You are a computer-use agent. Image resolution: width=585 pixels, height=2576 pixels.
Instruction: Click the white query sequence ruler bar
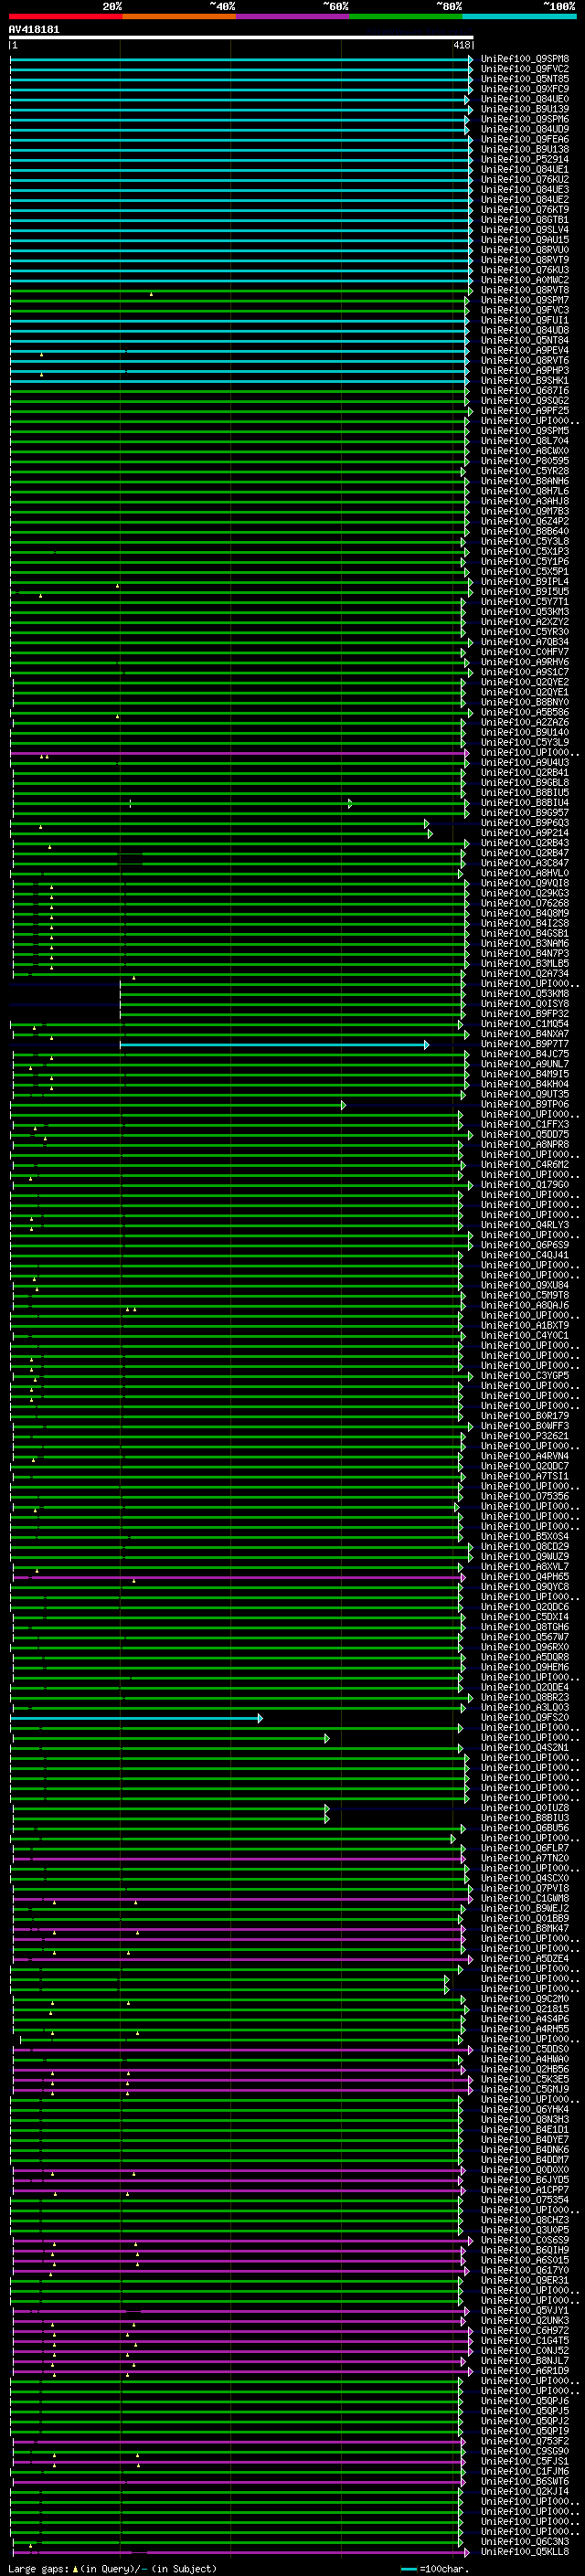coord(241,38)
